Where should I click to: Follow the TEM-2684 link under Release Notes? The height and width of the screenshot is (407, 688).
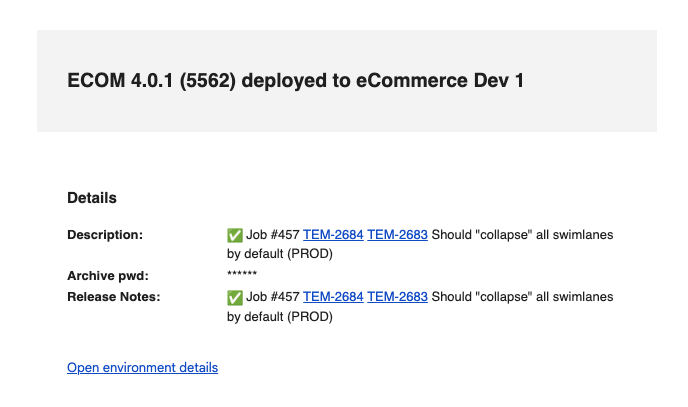coord(332,297)
